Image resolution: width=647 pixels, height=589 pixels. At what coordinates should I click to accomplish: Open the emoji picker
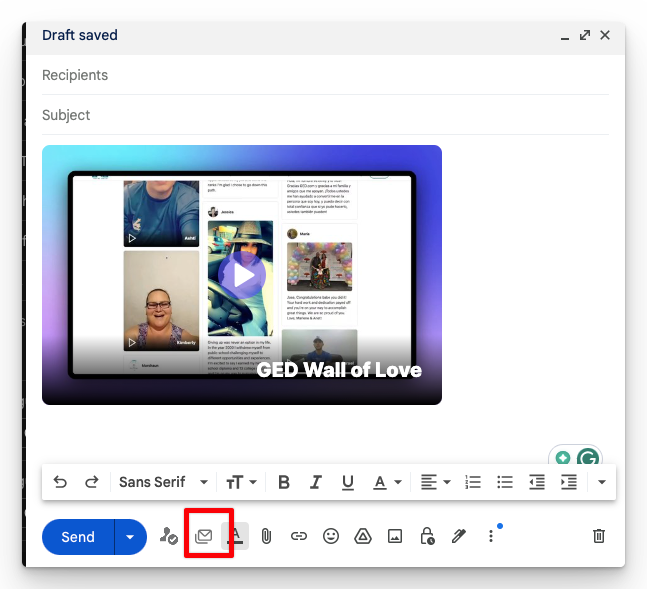click(331, 536)
